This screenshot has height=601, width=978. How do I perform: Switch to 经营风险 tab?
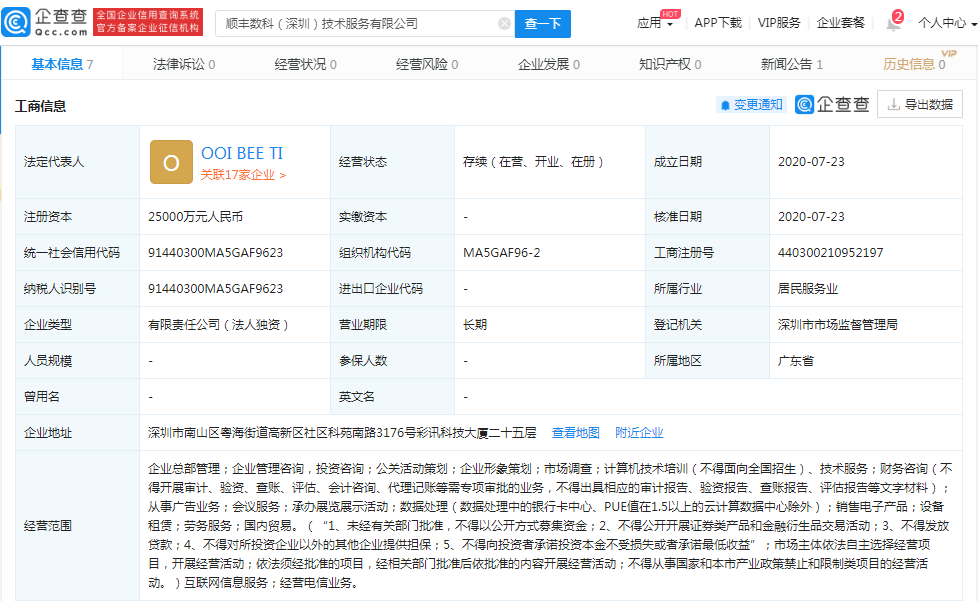point(427,64)
